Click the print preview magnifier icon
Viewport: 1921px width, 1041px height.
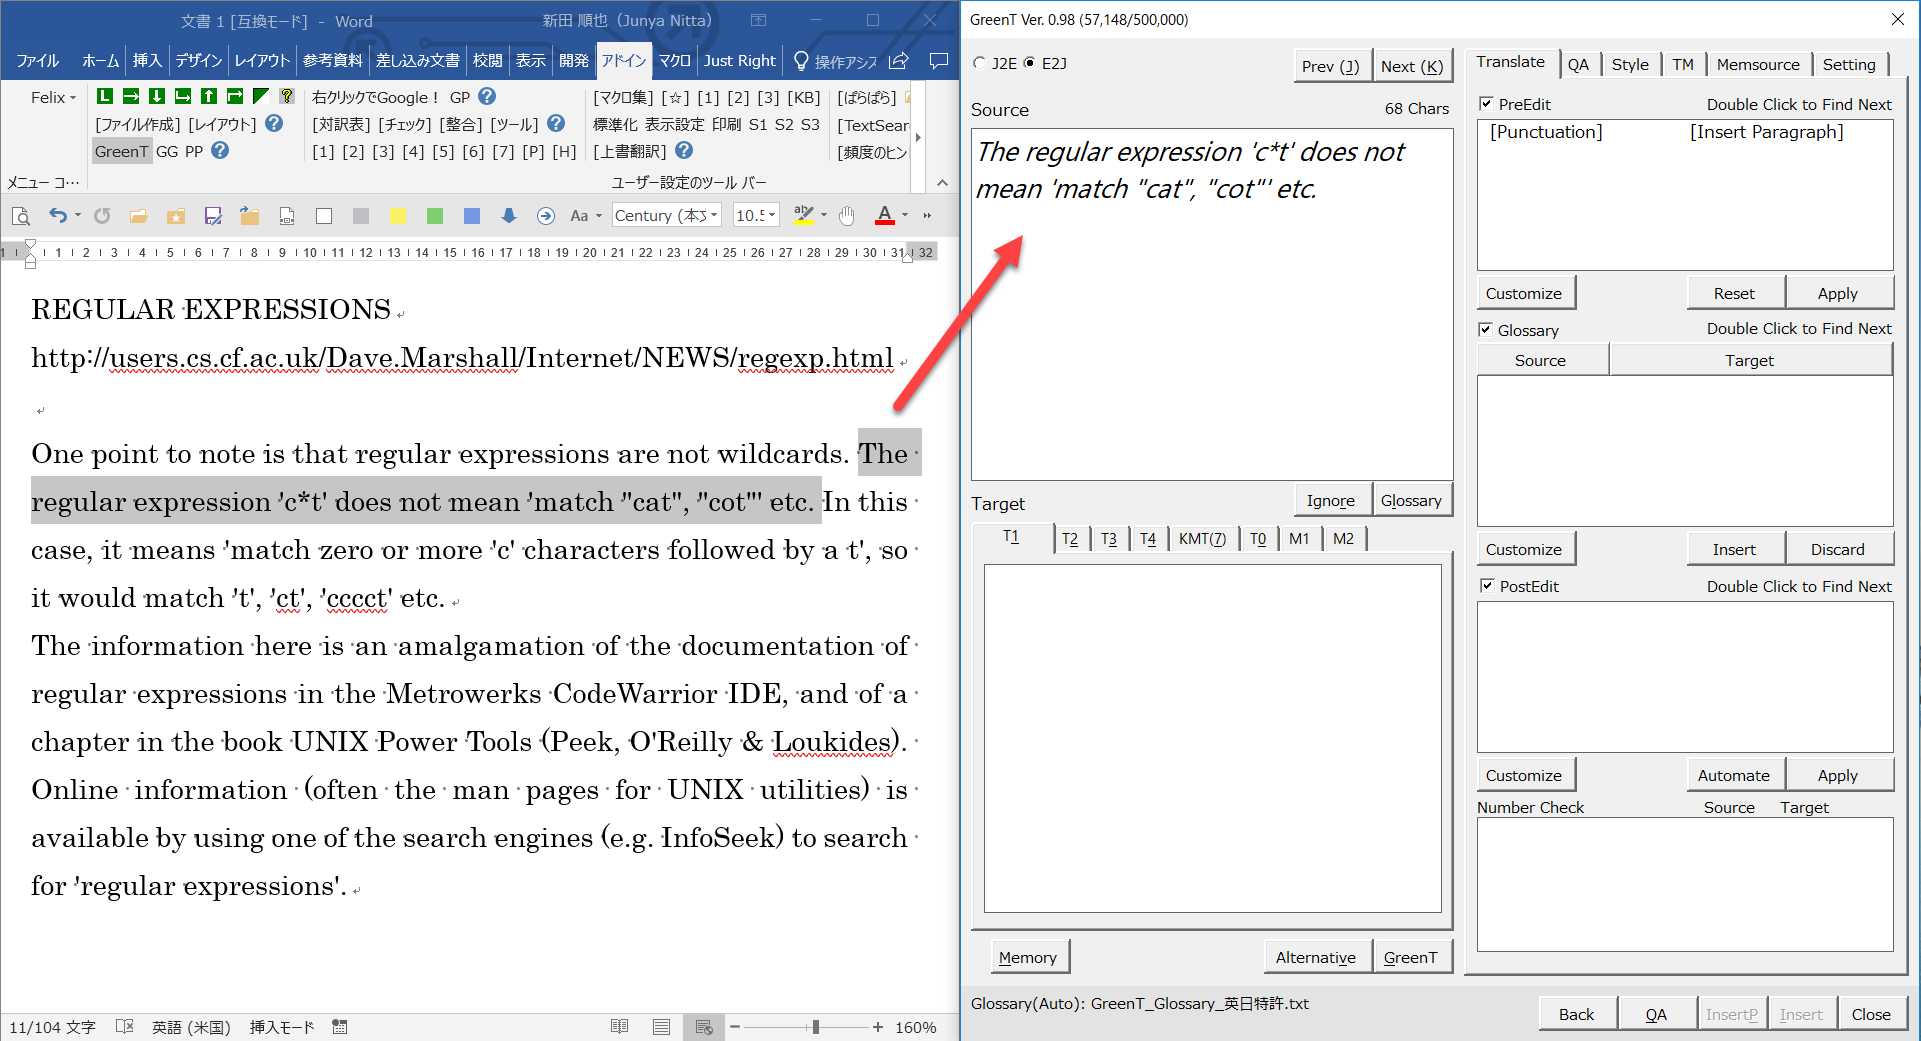click(x=20, y=216)
